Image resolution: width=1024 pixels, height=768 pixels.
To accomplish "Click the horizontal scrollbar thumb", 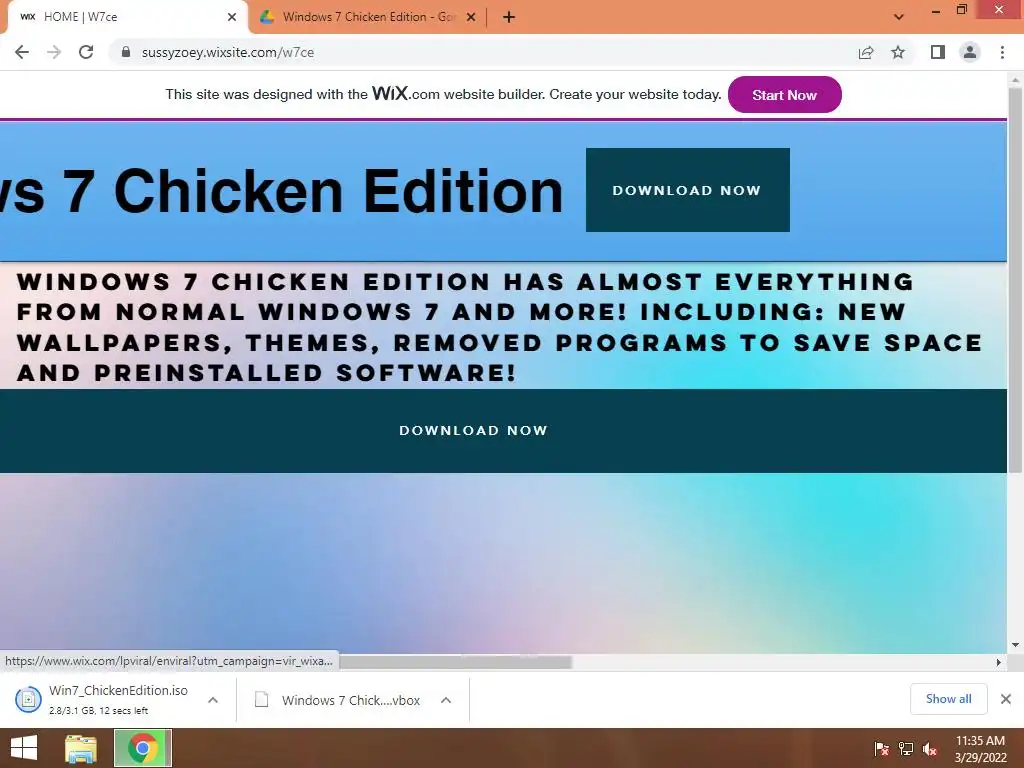I will [x=456, y=662].
